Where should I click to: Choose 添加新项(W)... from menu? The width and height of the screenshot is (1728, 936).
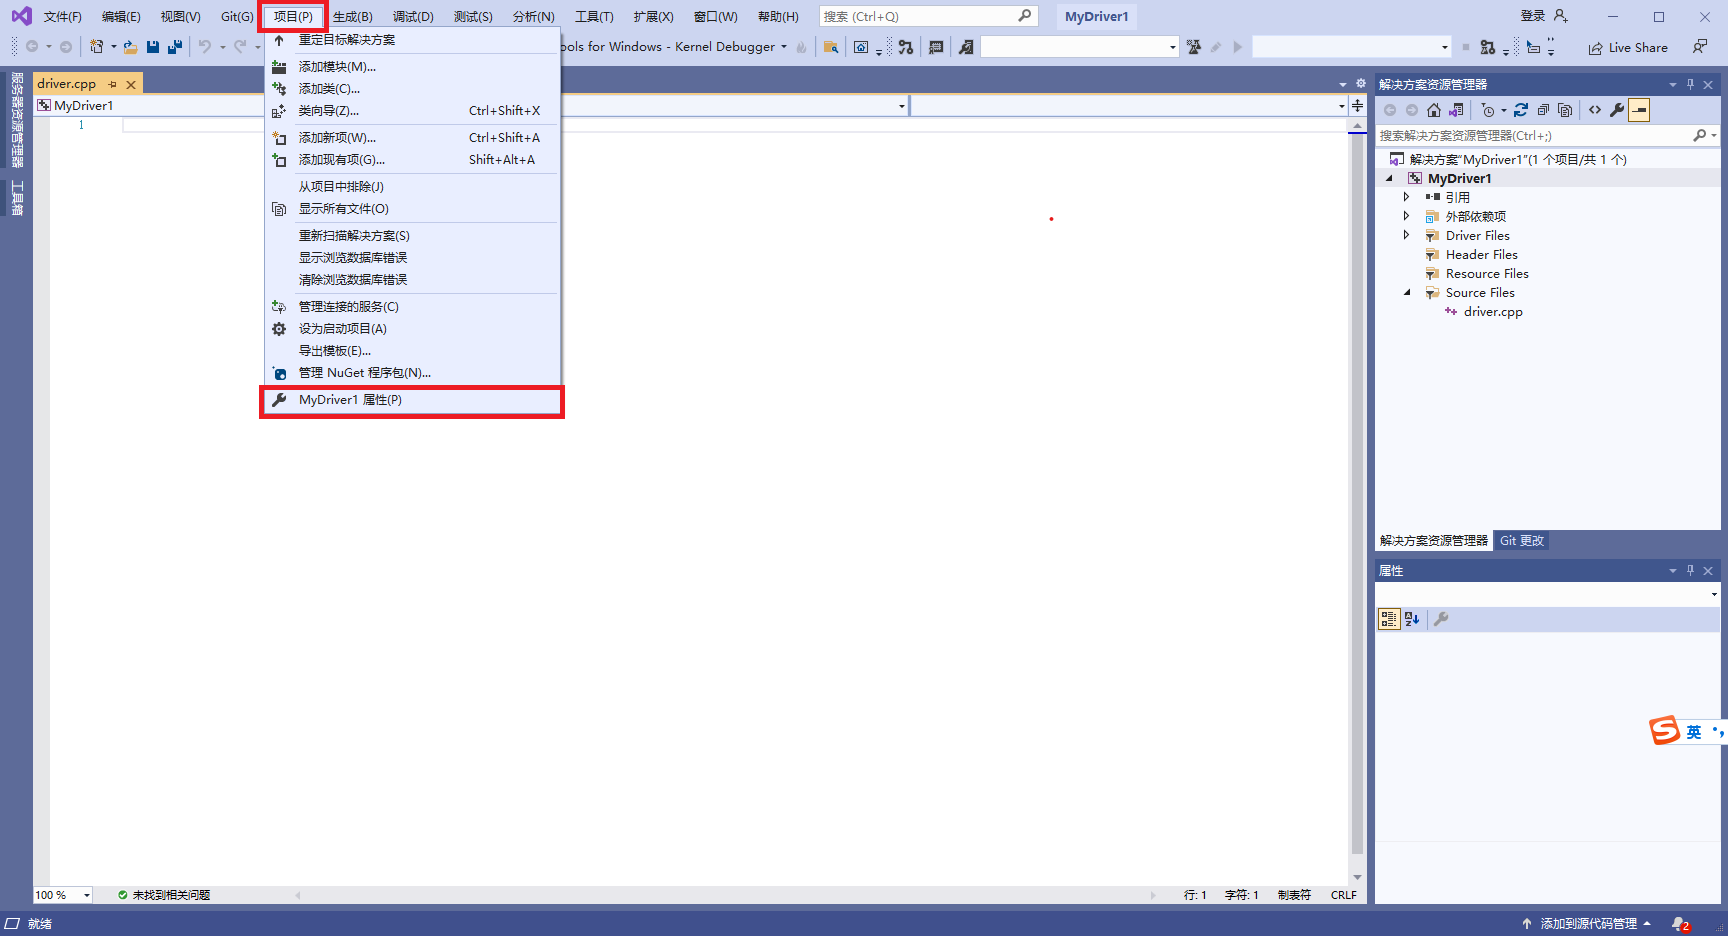[412, 138]
